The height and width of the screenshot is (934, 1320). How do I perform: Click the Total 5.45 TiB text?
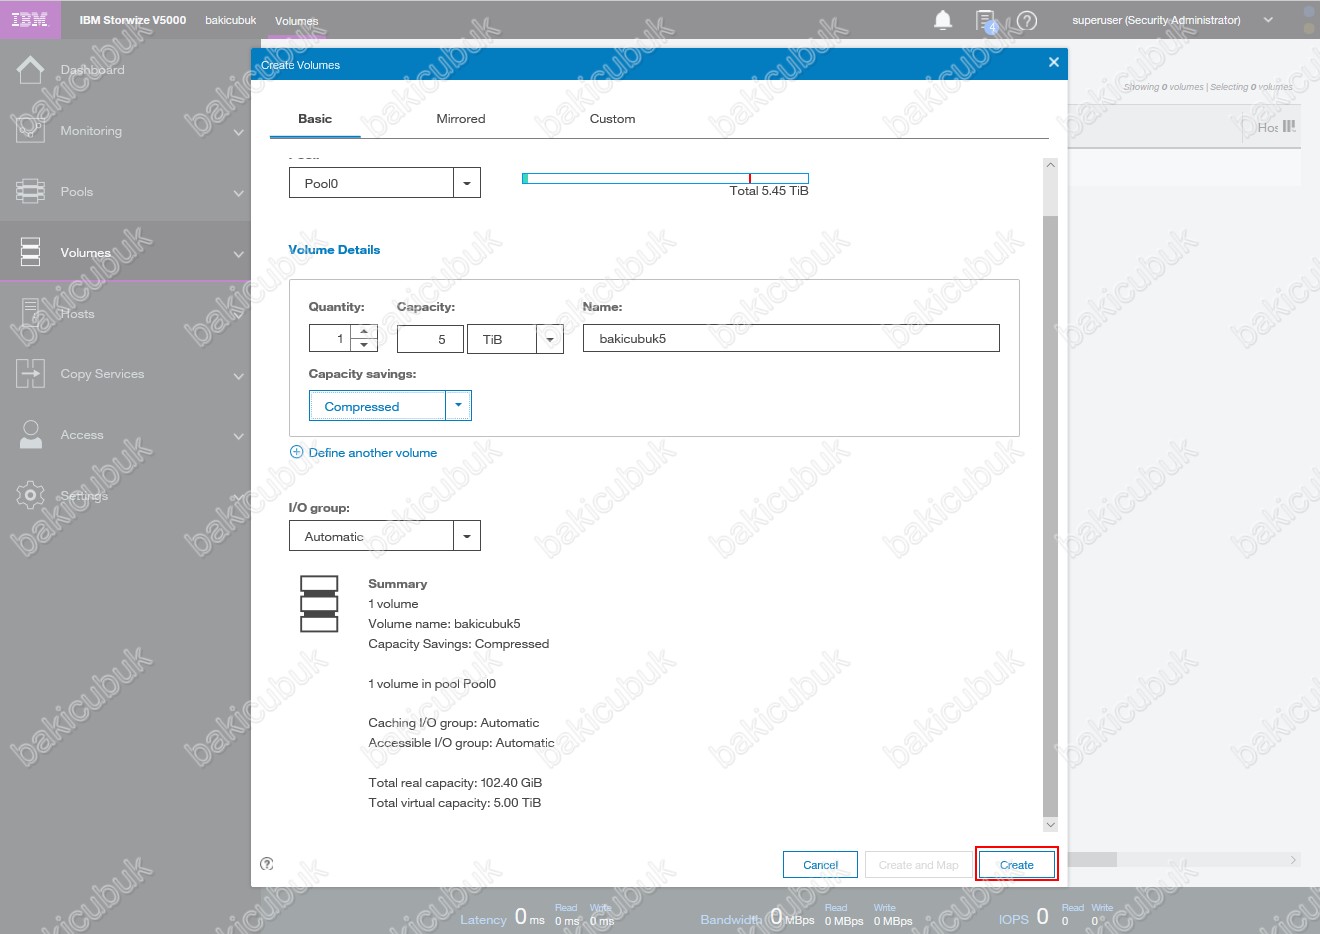click(x=769, y=191)
